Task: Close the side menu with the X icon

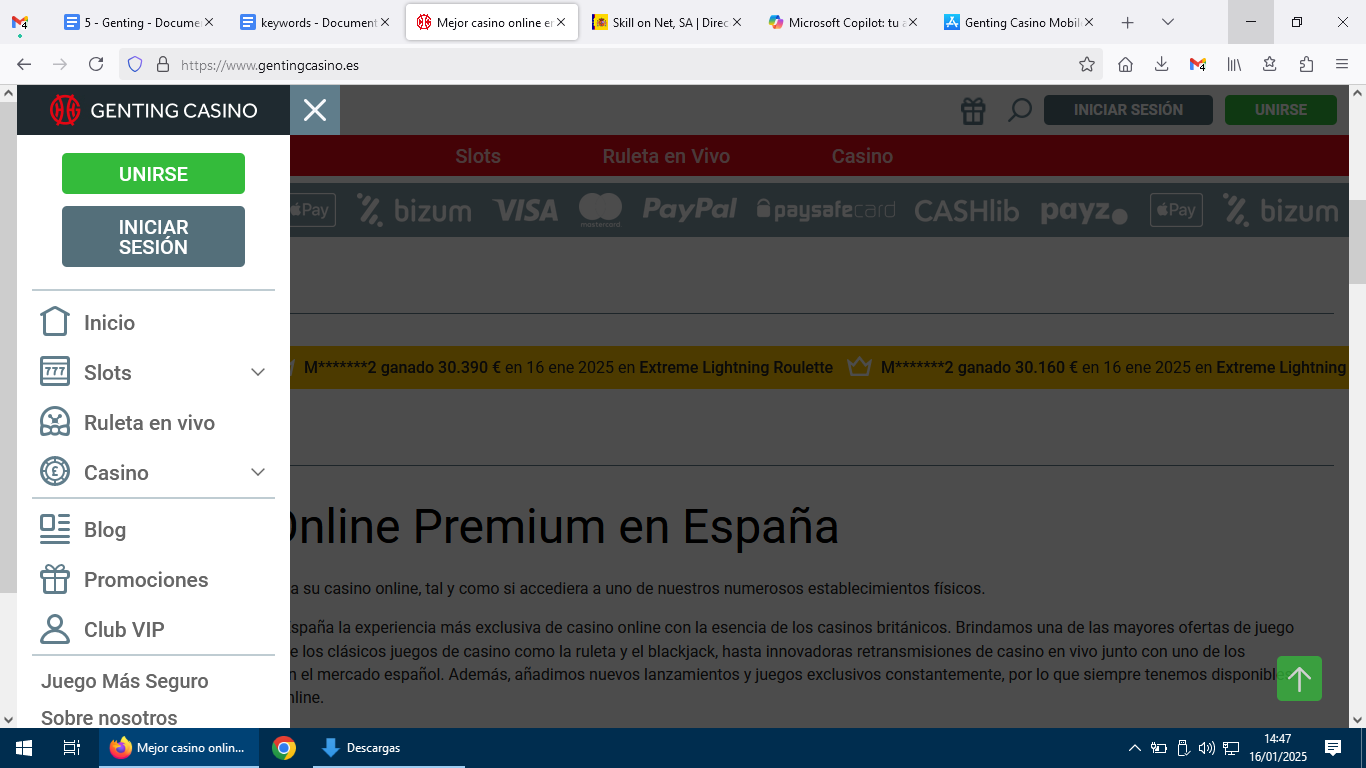Action: [315, 110]
